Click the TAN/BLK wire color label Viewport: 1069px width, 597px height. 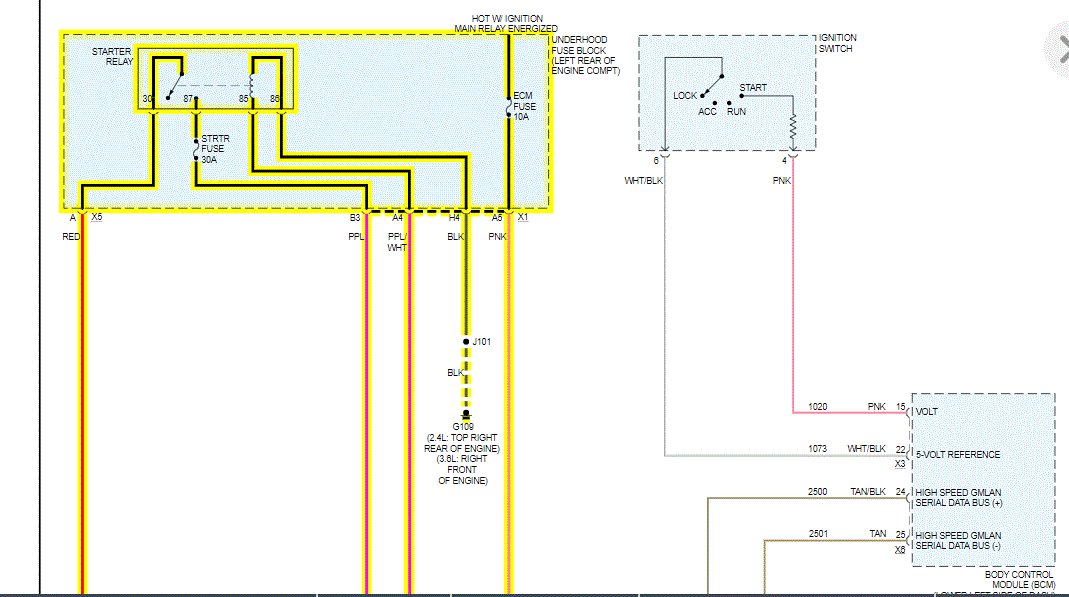[868, 491]
